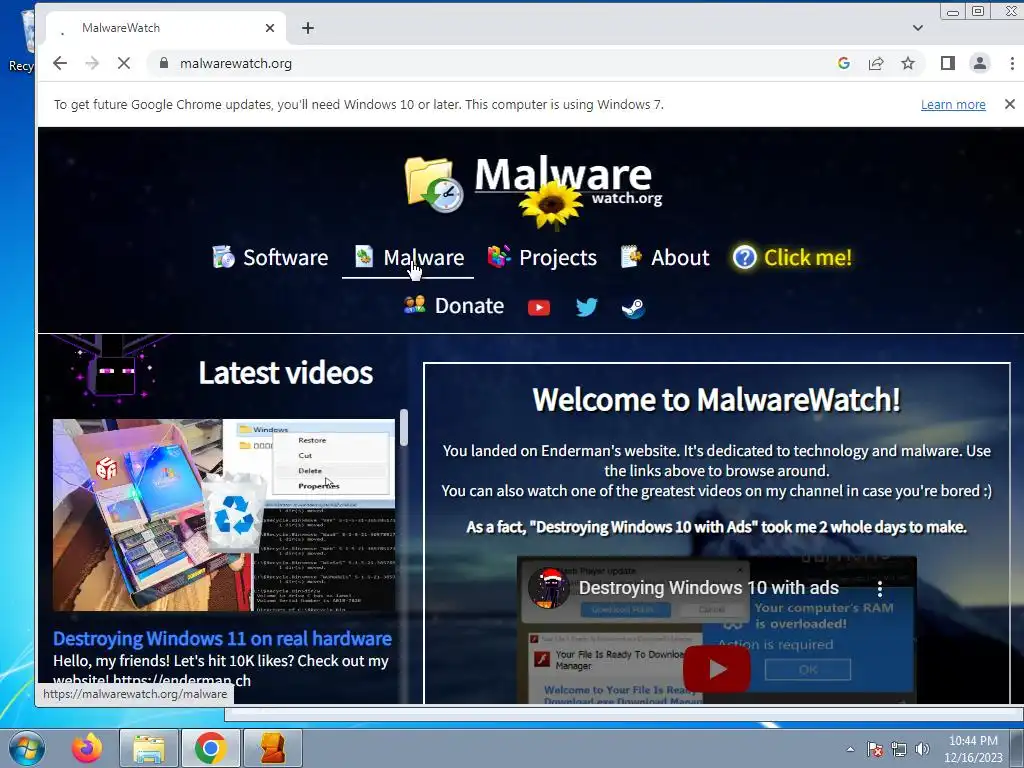Open 'Destroying Windows 11 on real hardware' title
The height and width of the screenshot is (768, 1024).
222,639
